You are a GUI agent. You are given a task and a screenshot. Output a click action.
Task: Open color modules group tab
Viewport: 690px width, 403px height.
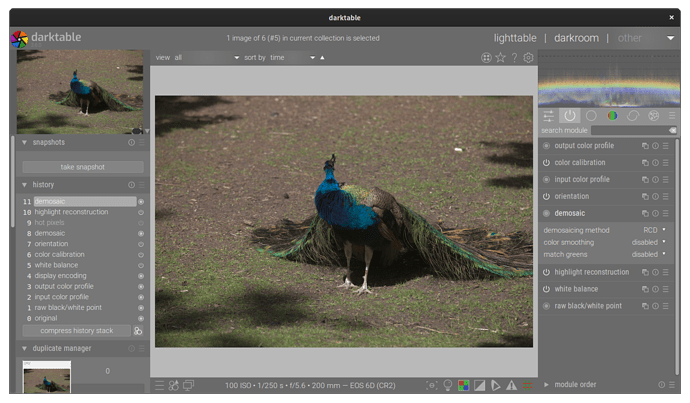612,116
